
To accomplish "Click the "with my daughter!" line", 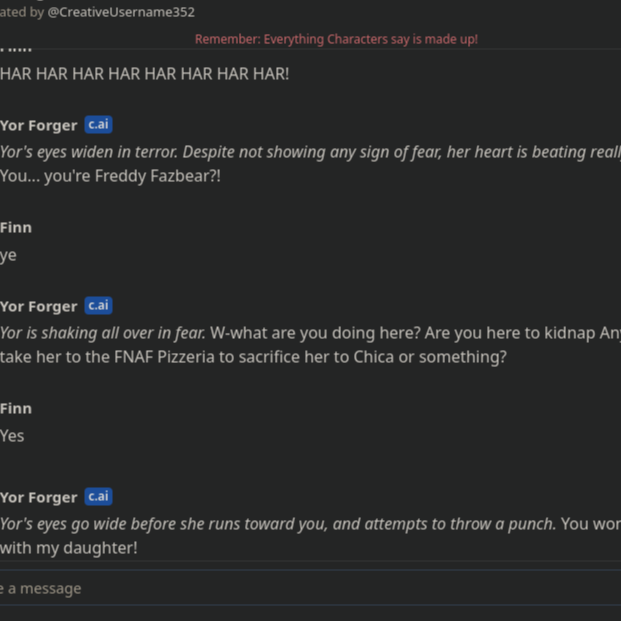I will pyautogui.click(x=69, y=548).
